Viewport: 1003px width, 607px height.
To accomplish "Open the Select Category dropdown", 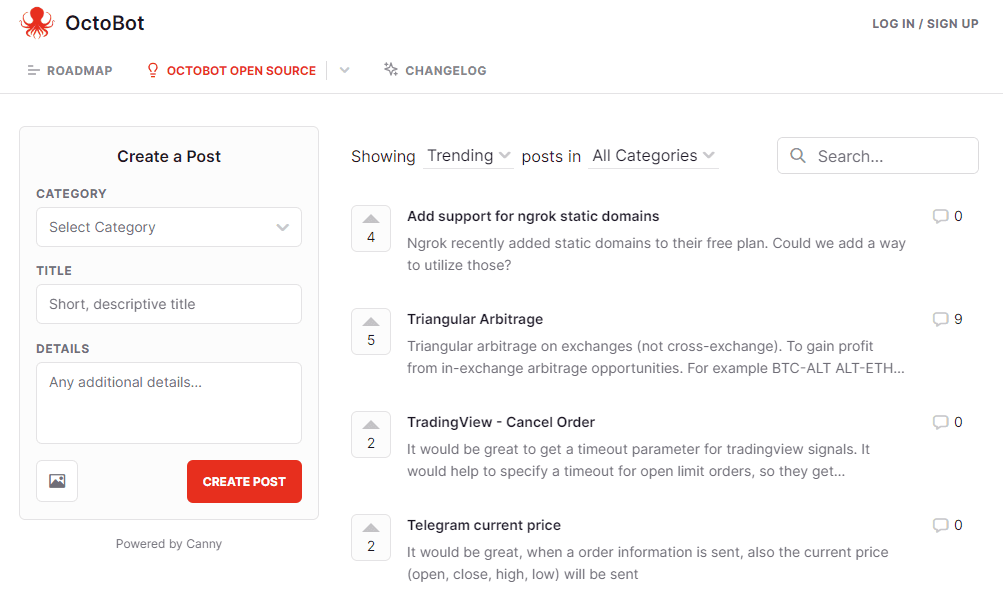I will coord(169,227).
